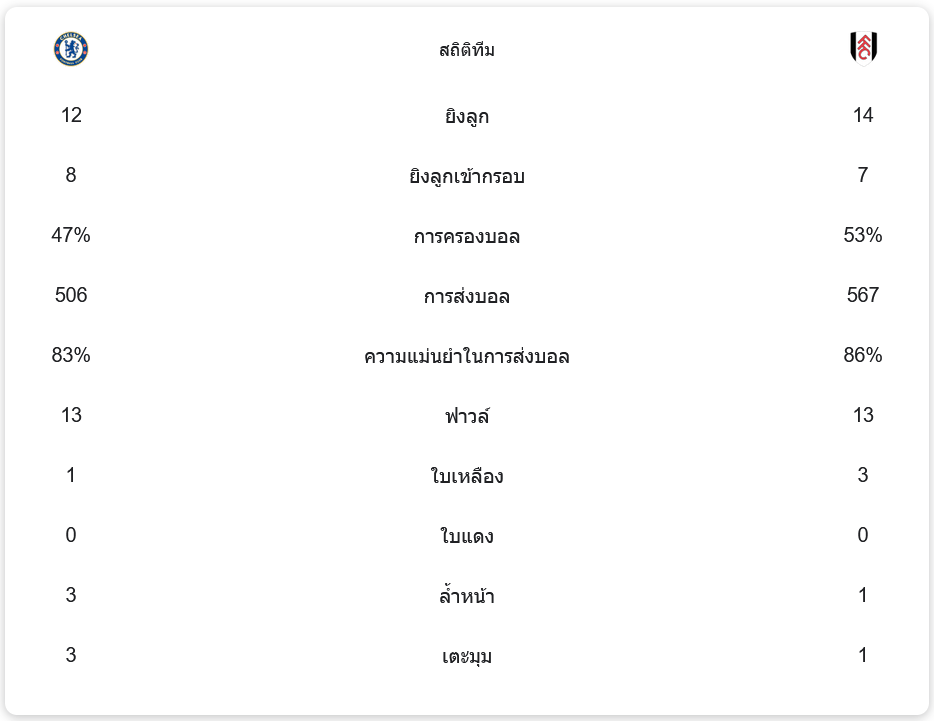Click the Fulham club crest
This screenshot has width=934, height=721.
click(863, 48)
